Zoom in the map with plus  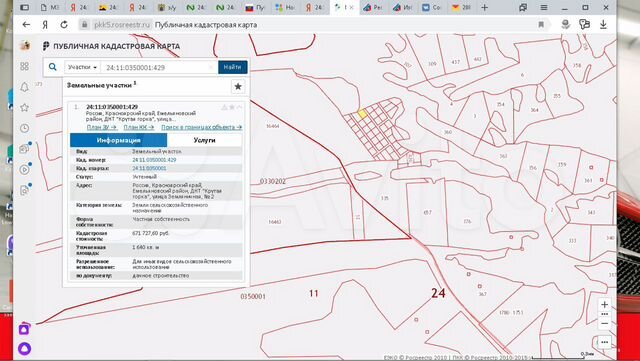(604, 304)
